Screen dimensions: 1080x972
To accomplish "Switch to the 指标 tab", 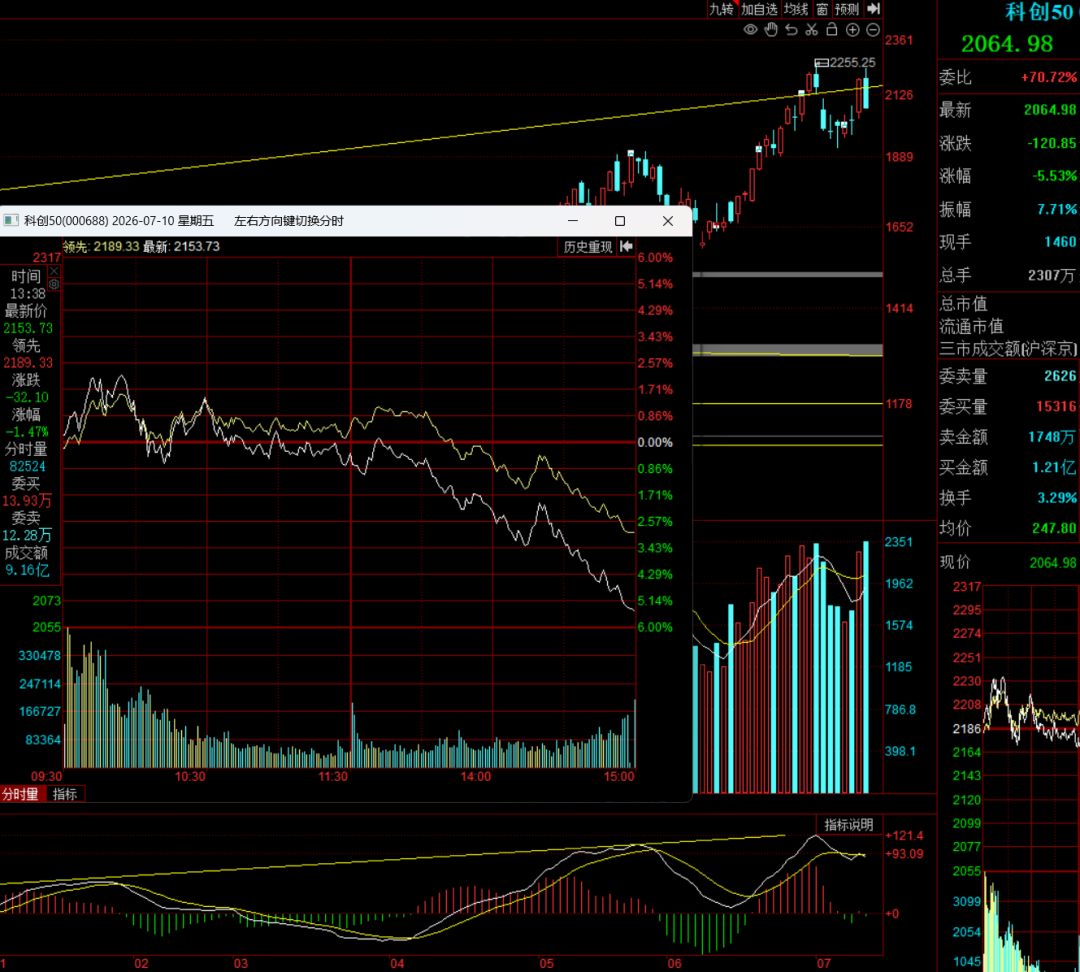I will tap(65, 794).
